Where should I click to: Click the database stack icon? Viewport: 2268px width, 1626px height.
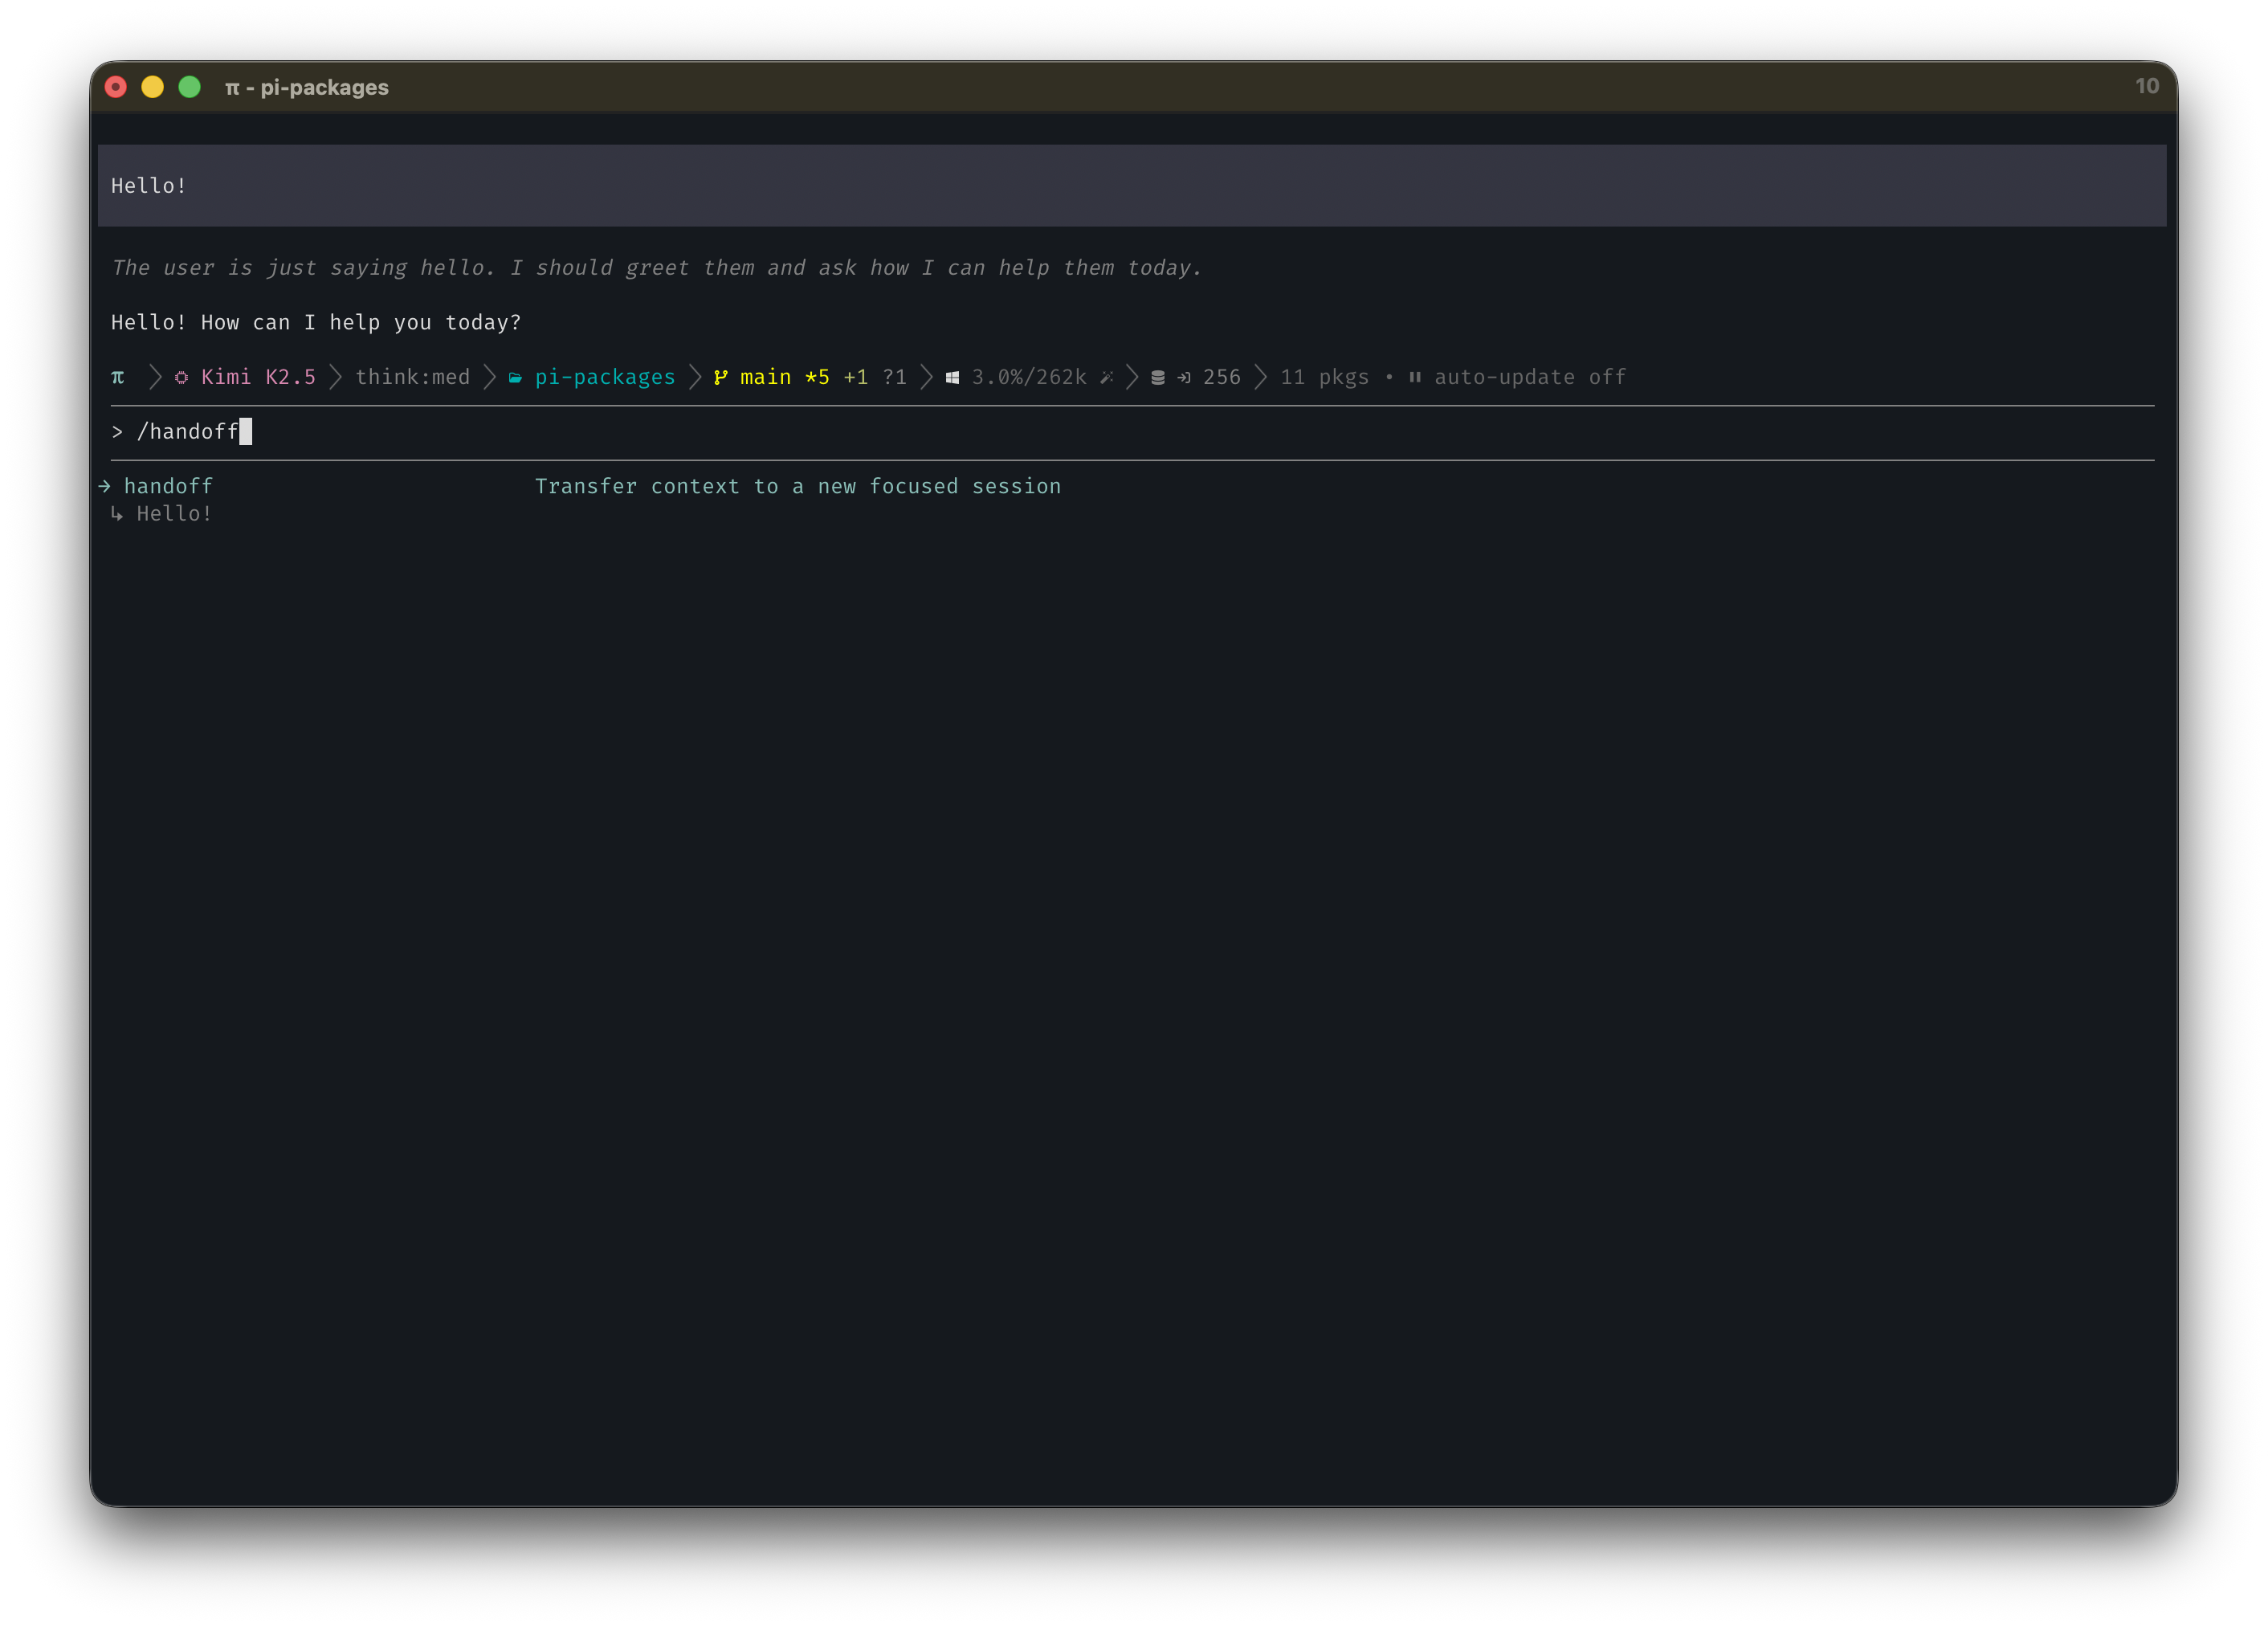[x=1157, y=377]
